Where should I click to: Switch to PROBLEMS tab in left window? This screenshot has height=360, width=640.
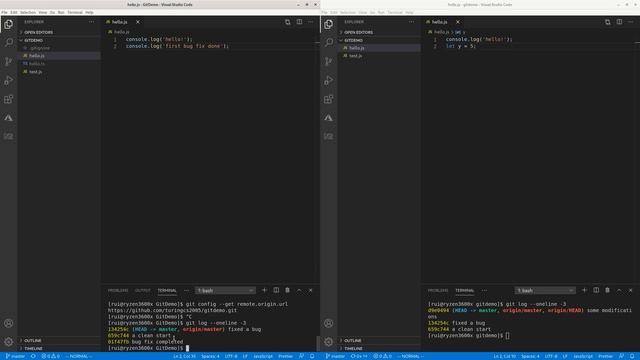(118, 291)
